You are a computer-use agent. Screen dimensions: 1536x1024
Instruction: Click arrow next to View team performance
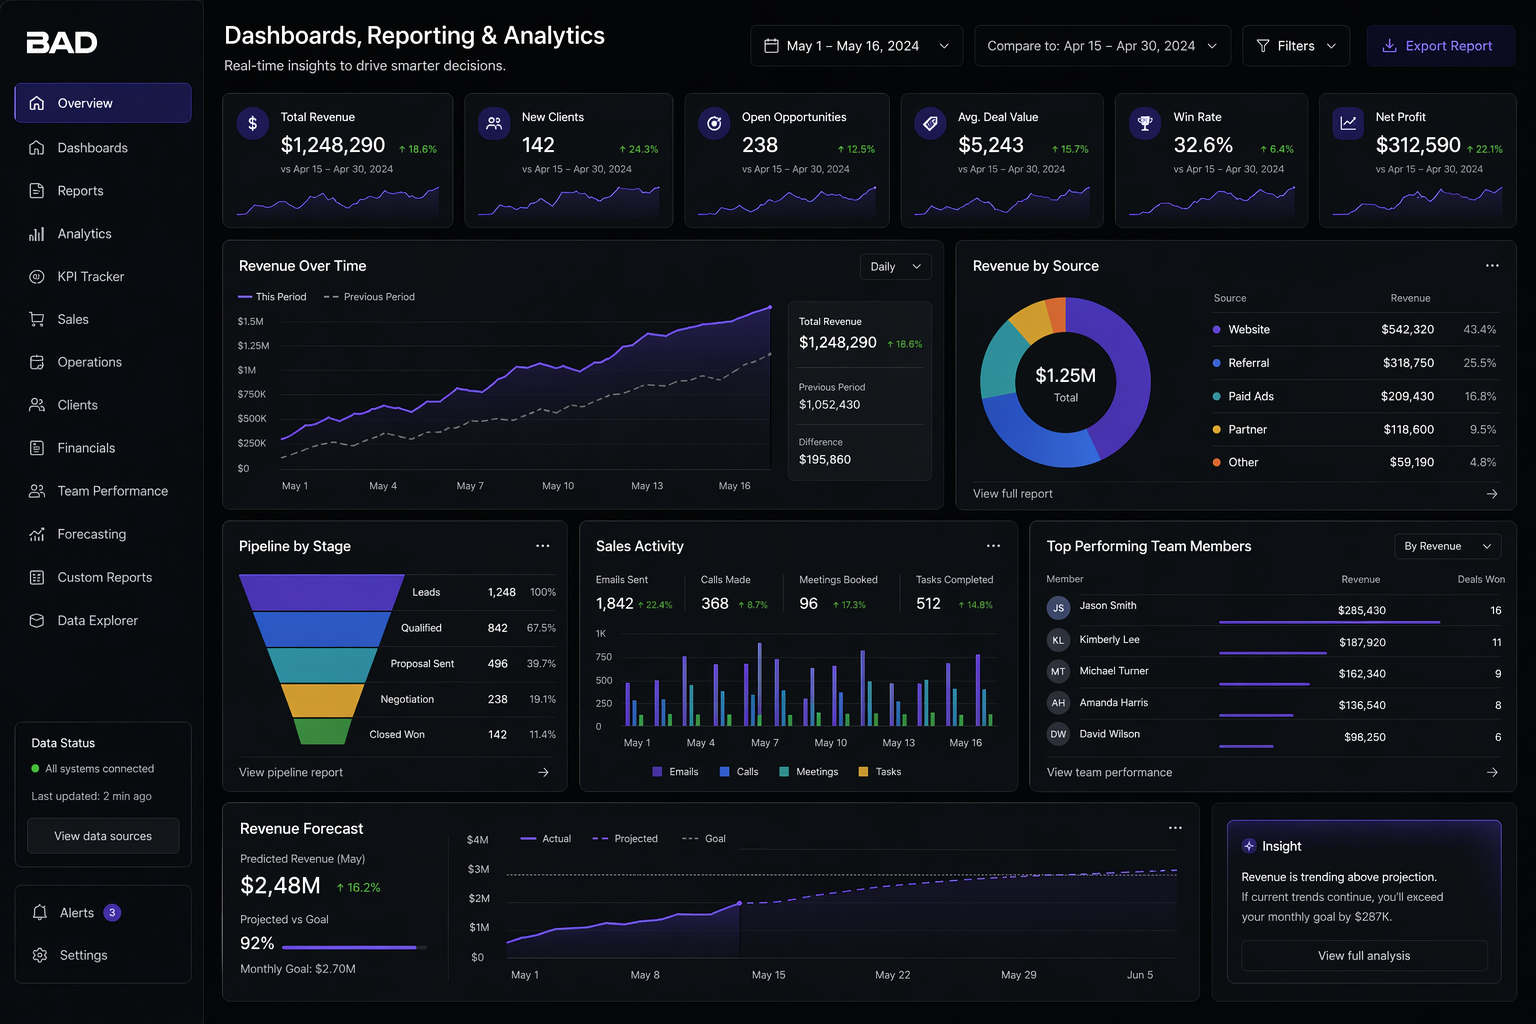click(1492, 772)
